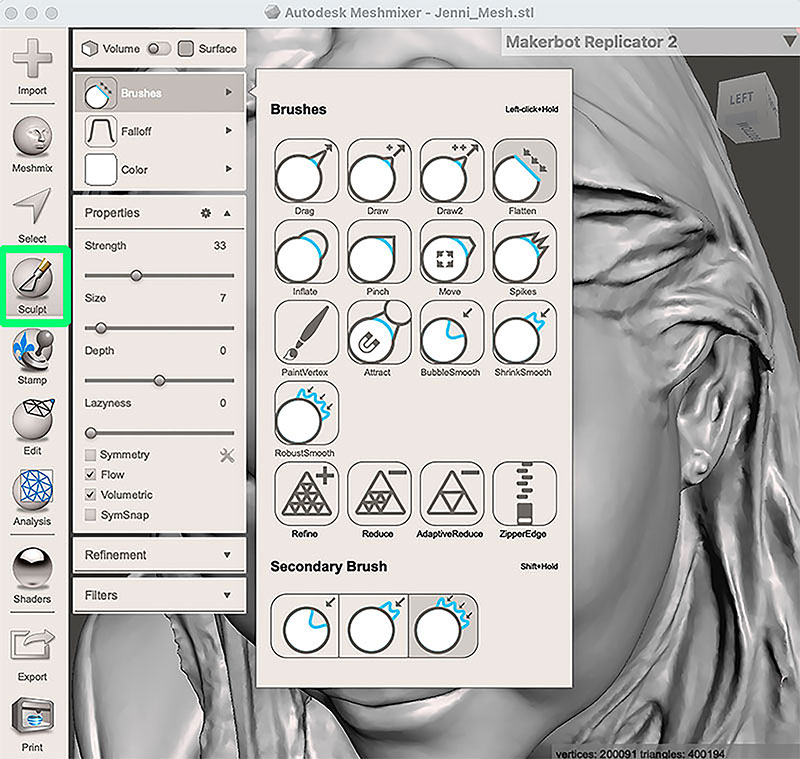The width and height of the screenshot is (800, 759).
Task: Select the ShrinkSmooth brush
Action: [524, 332]
